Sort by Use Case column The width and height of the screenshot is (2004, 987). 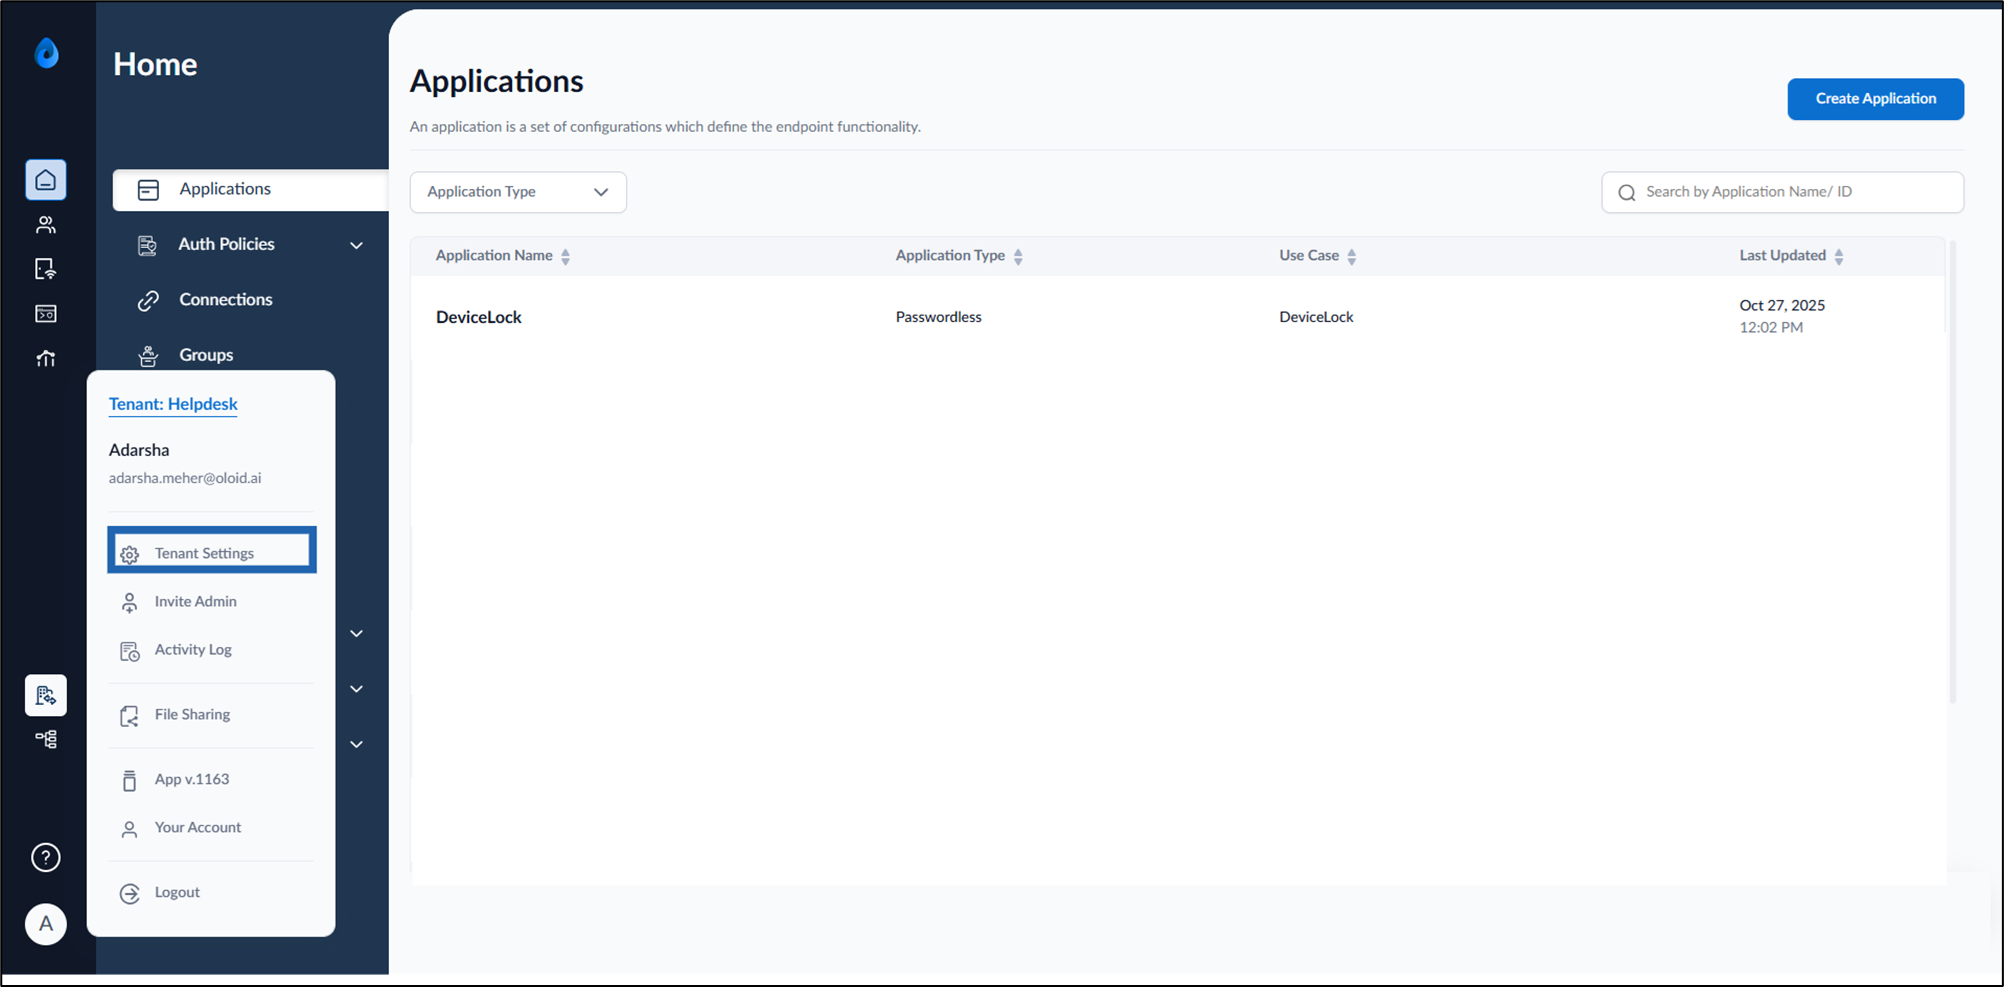pos(1352,256)
